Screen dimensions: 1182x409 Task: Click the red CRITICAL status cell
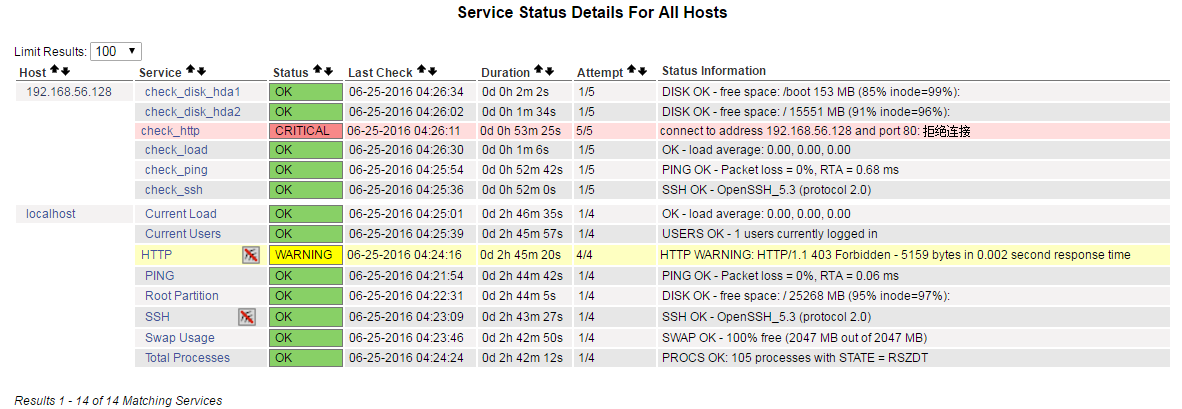click(x=305, y=131)
